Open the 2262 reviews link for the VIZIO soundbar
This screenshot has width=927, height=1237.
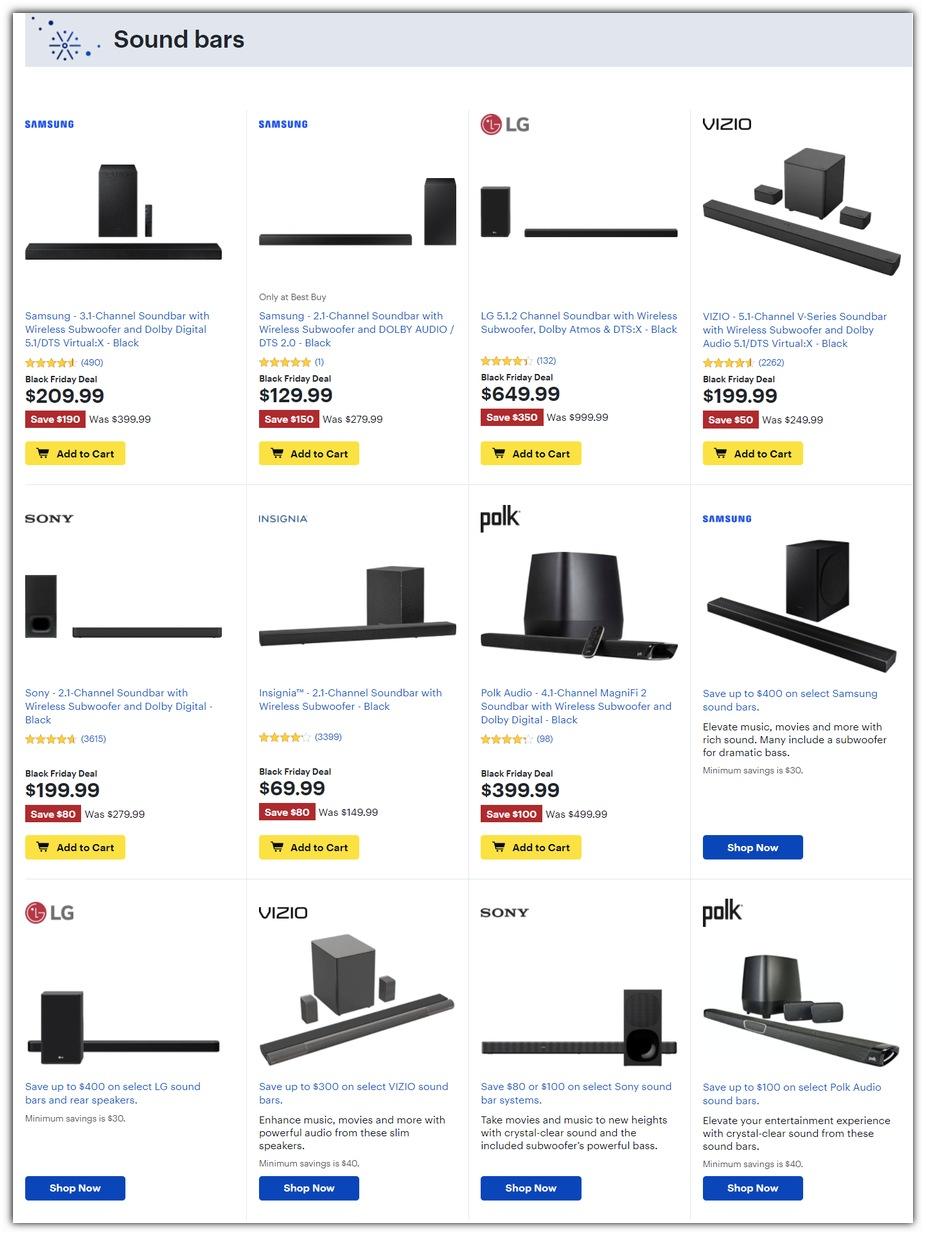pyautogui.click(x=771, y=363)
